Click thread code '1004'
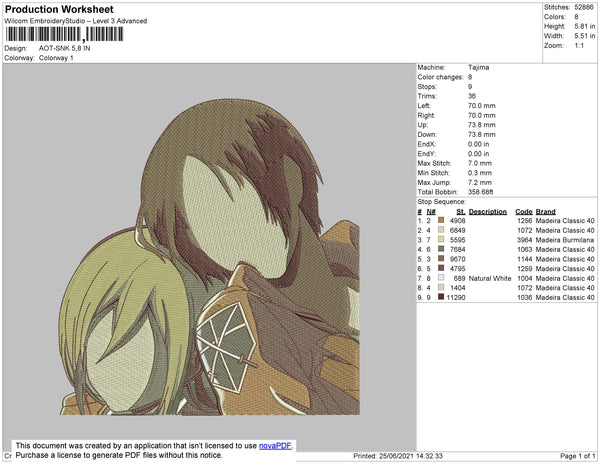 point(525,278)
